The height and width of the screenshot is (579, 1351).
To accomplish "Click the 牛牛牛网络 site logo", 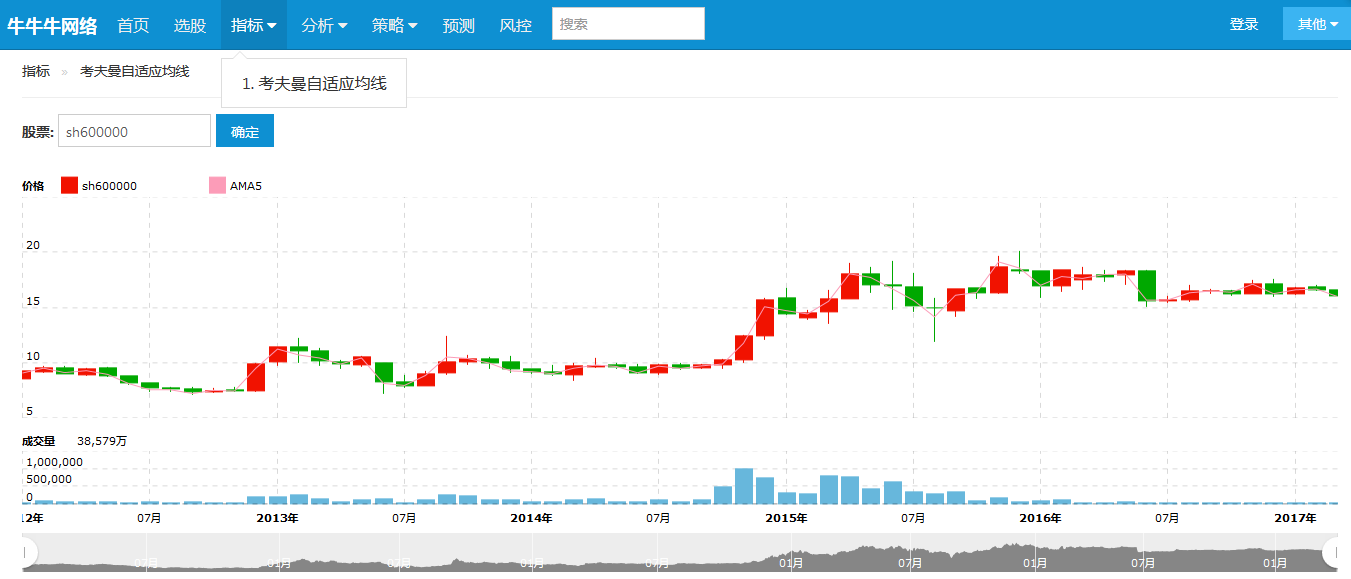I will pos(52,26).
